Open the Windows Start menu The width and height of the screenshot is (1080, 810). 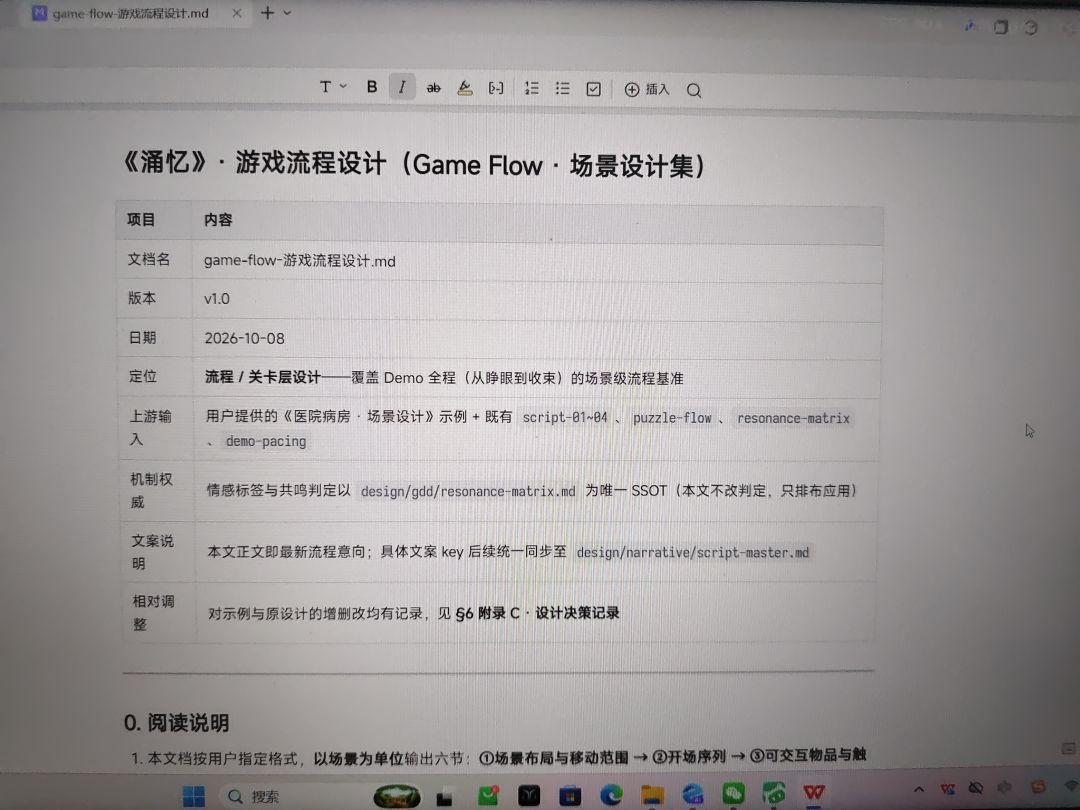click(194, 796)
